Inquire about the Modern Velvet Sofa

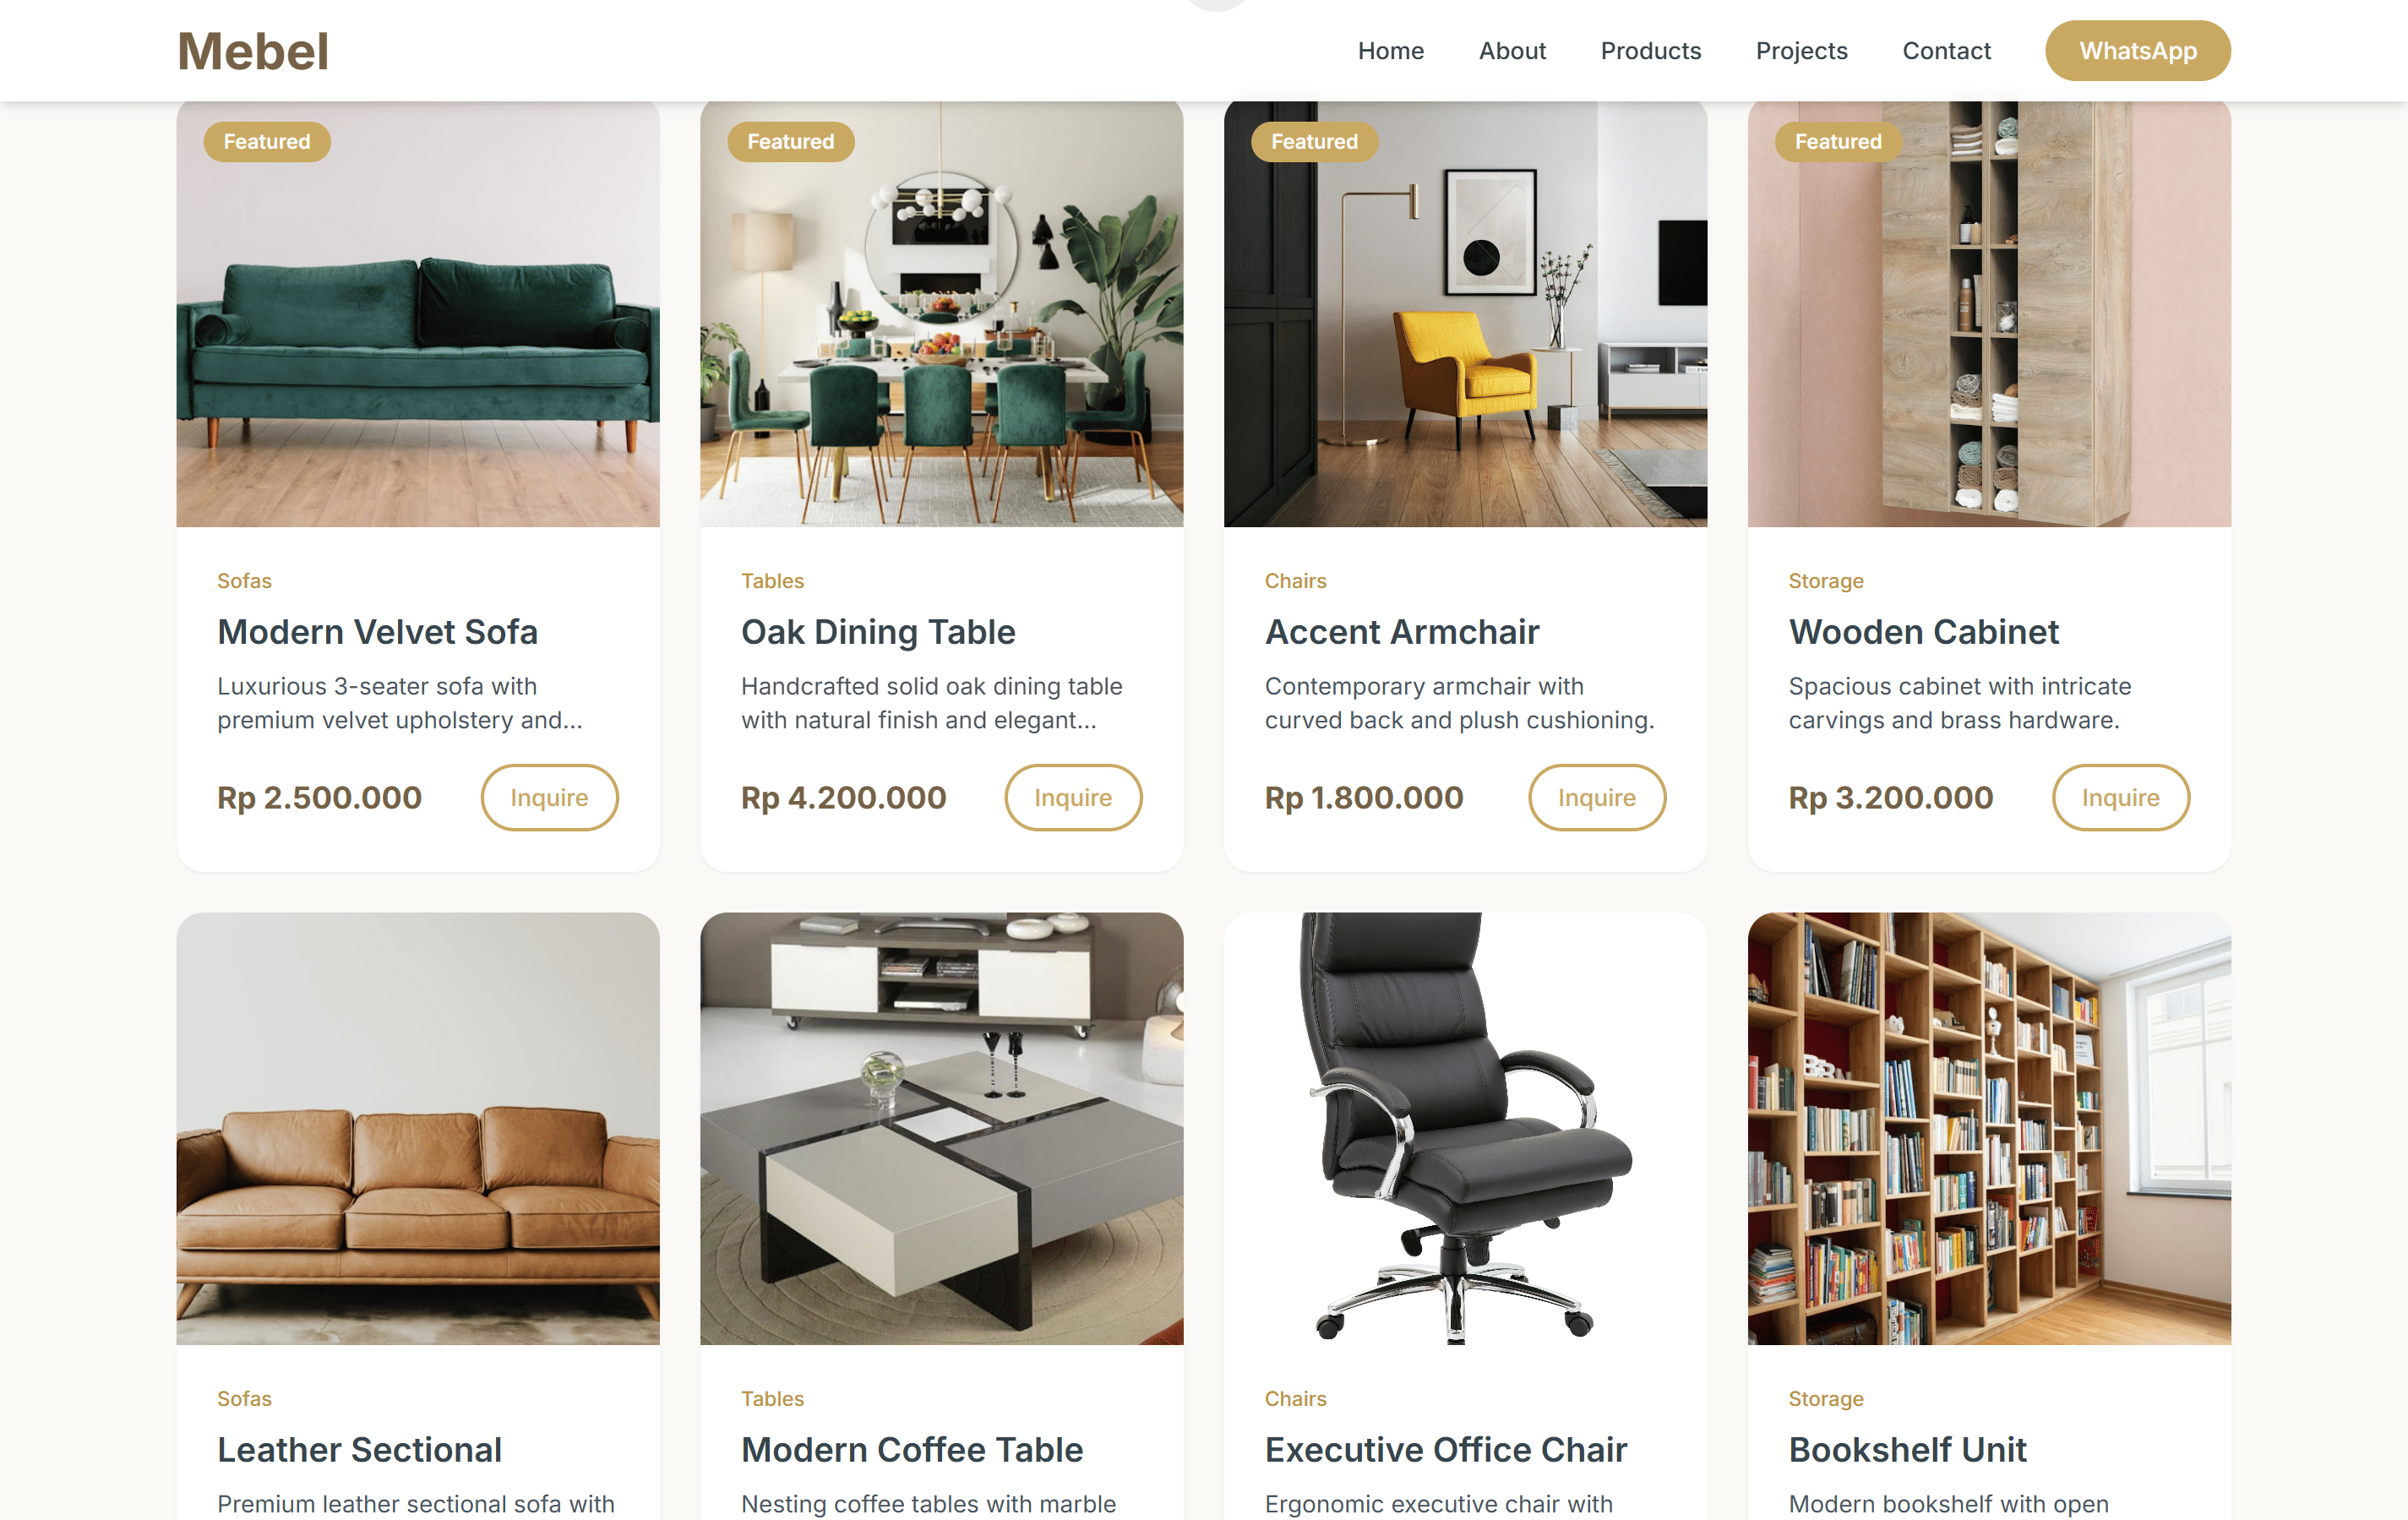tap(549, 797)
